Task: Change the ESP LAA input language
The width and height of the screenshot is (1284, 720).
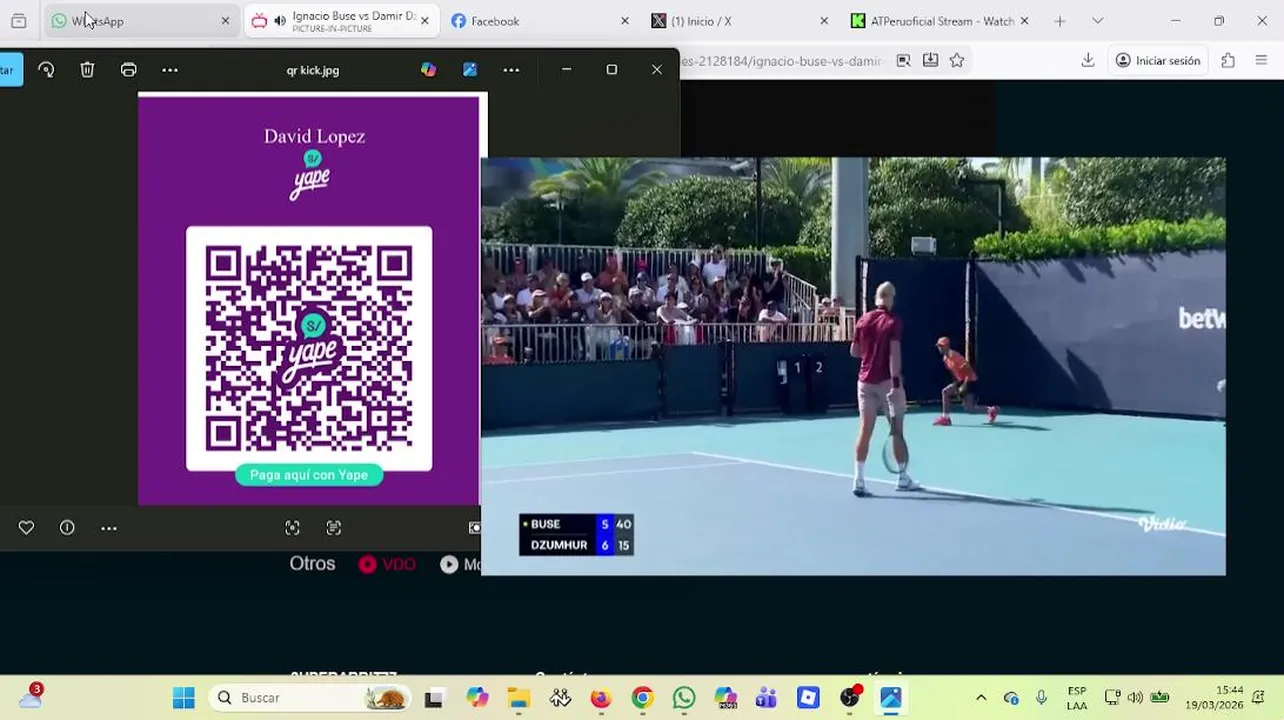Action: coord(1076,698)
